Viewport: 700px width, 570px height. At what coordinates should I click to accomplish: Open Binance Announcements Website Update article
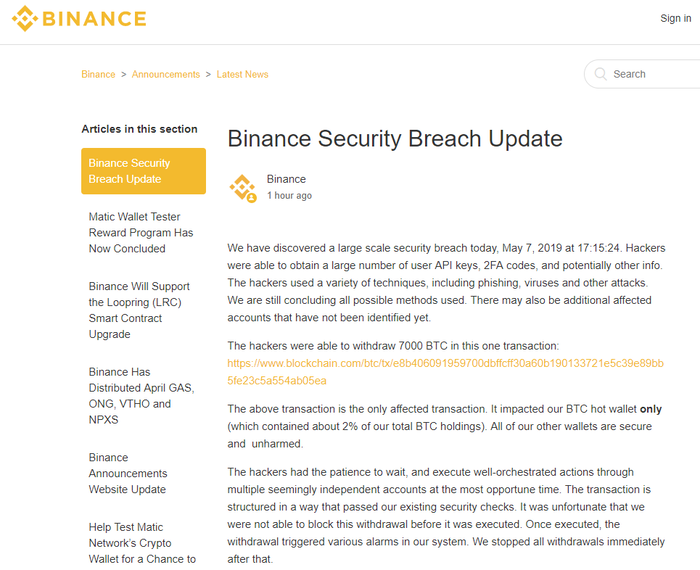click(128, 474)
